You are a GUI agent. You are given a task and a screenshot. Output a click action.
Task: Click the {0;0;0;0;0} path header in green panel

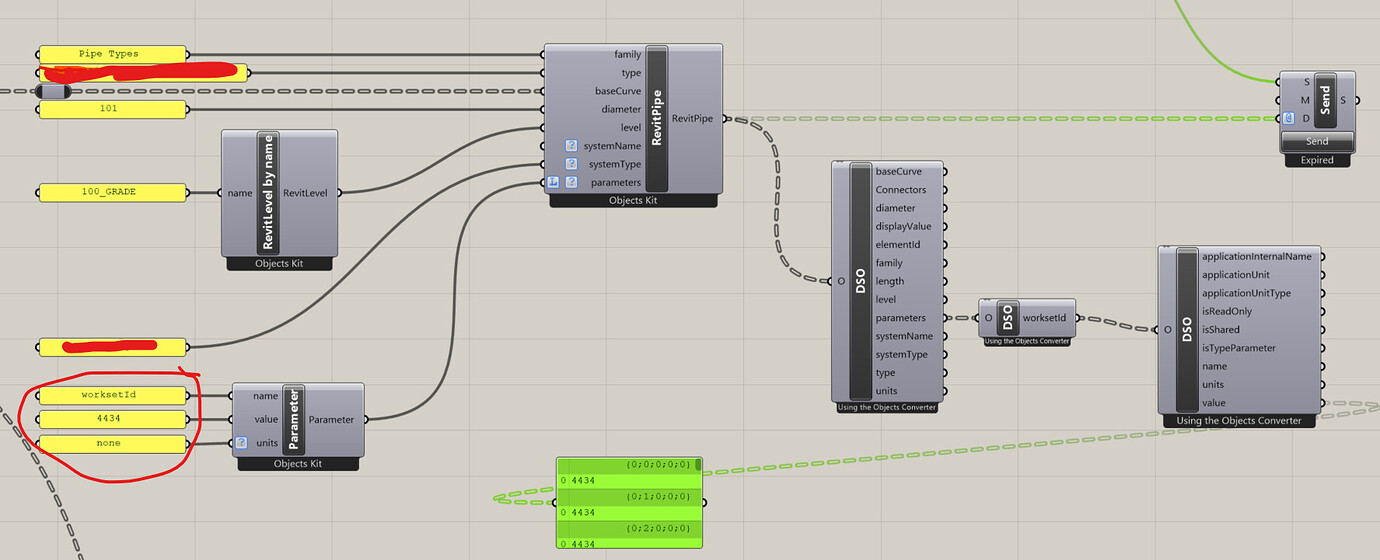659,465
